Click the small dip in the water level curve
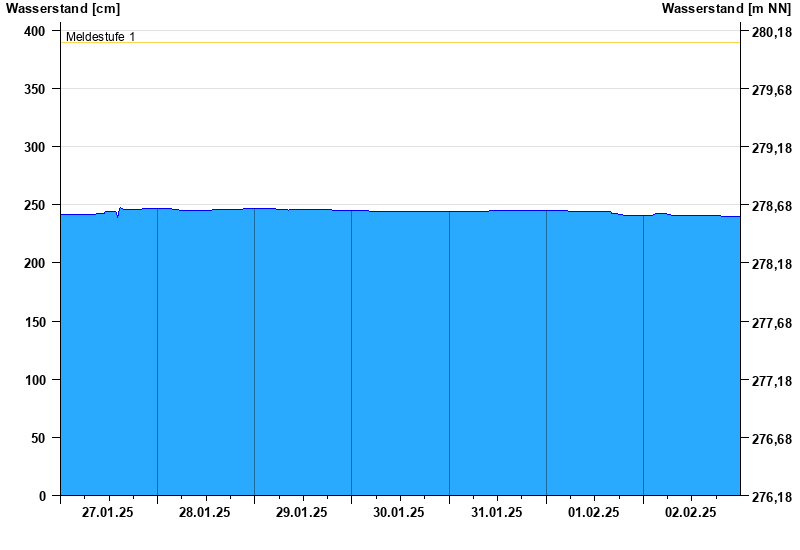 coord(117,215)
